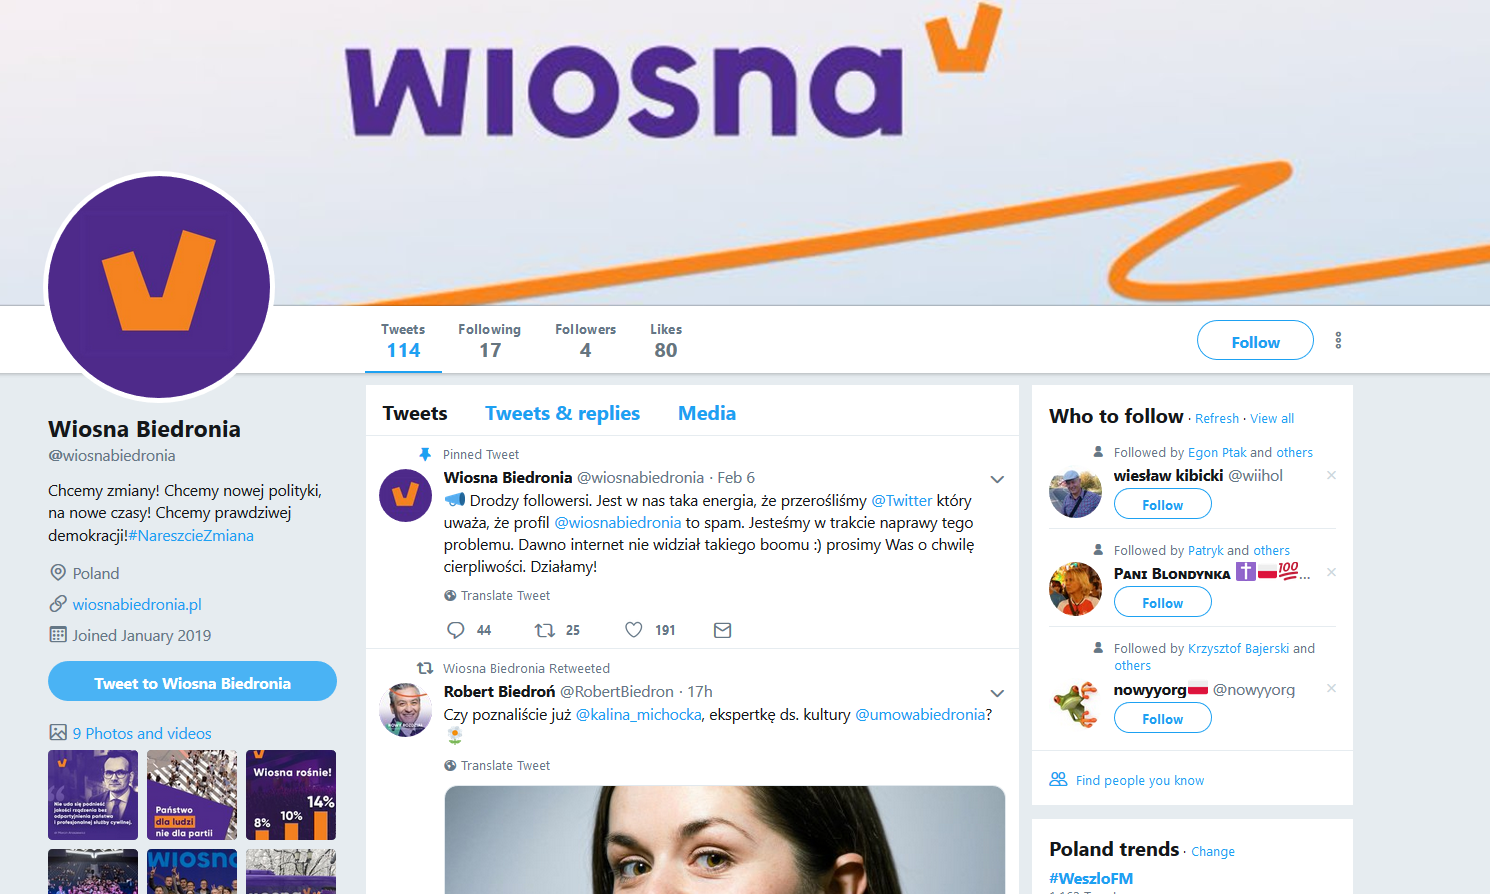Send pinned tweet via direct message envelope
The width and height of the screenshot is (1490, 894).
pyautogui.click(x=723, y=630)
